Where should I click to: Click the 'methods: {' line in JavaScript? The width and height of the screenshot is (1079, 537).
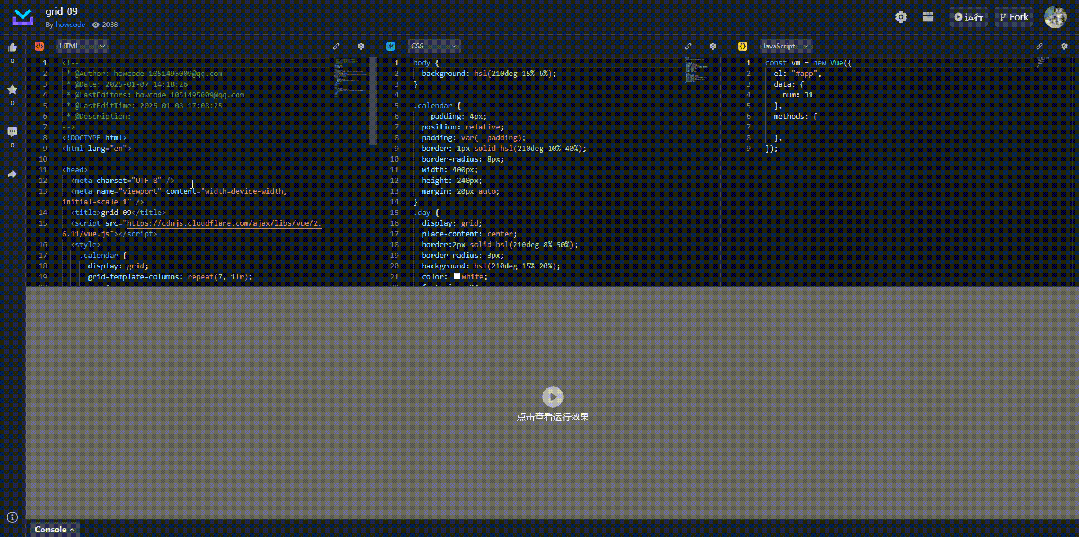795,116
